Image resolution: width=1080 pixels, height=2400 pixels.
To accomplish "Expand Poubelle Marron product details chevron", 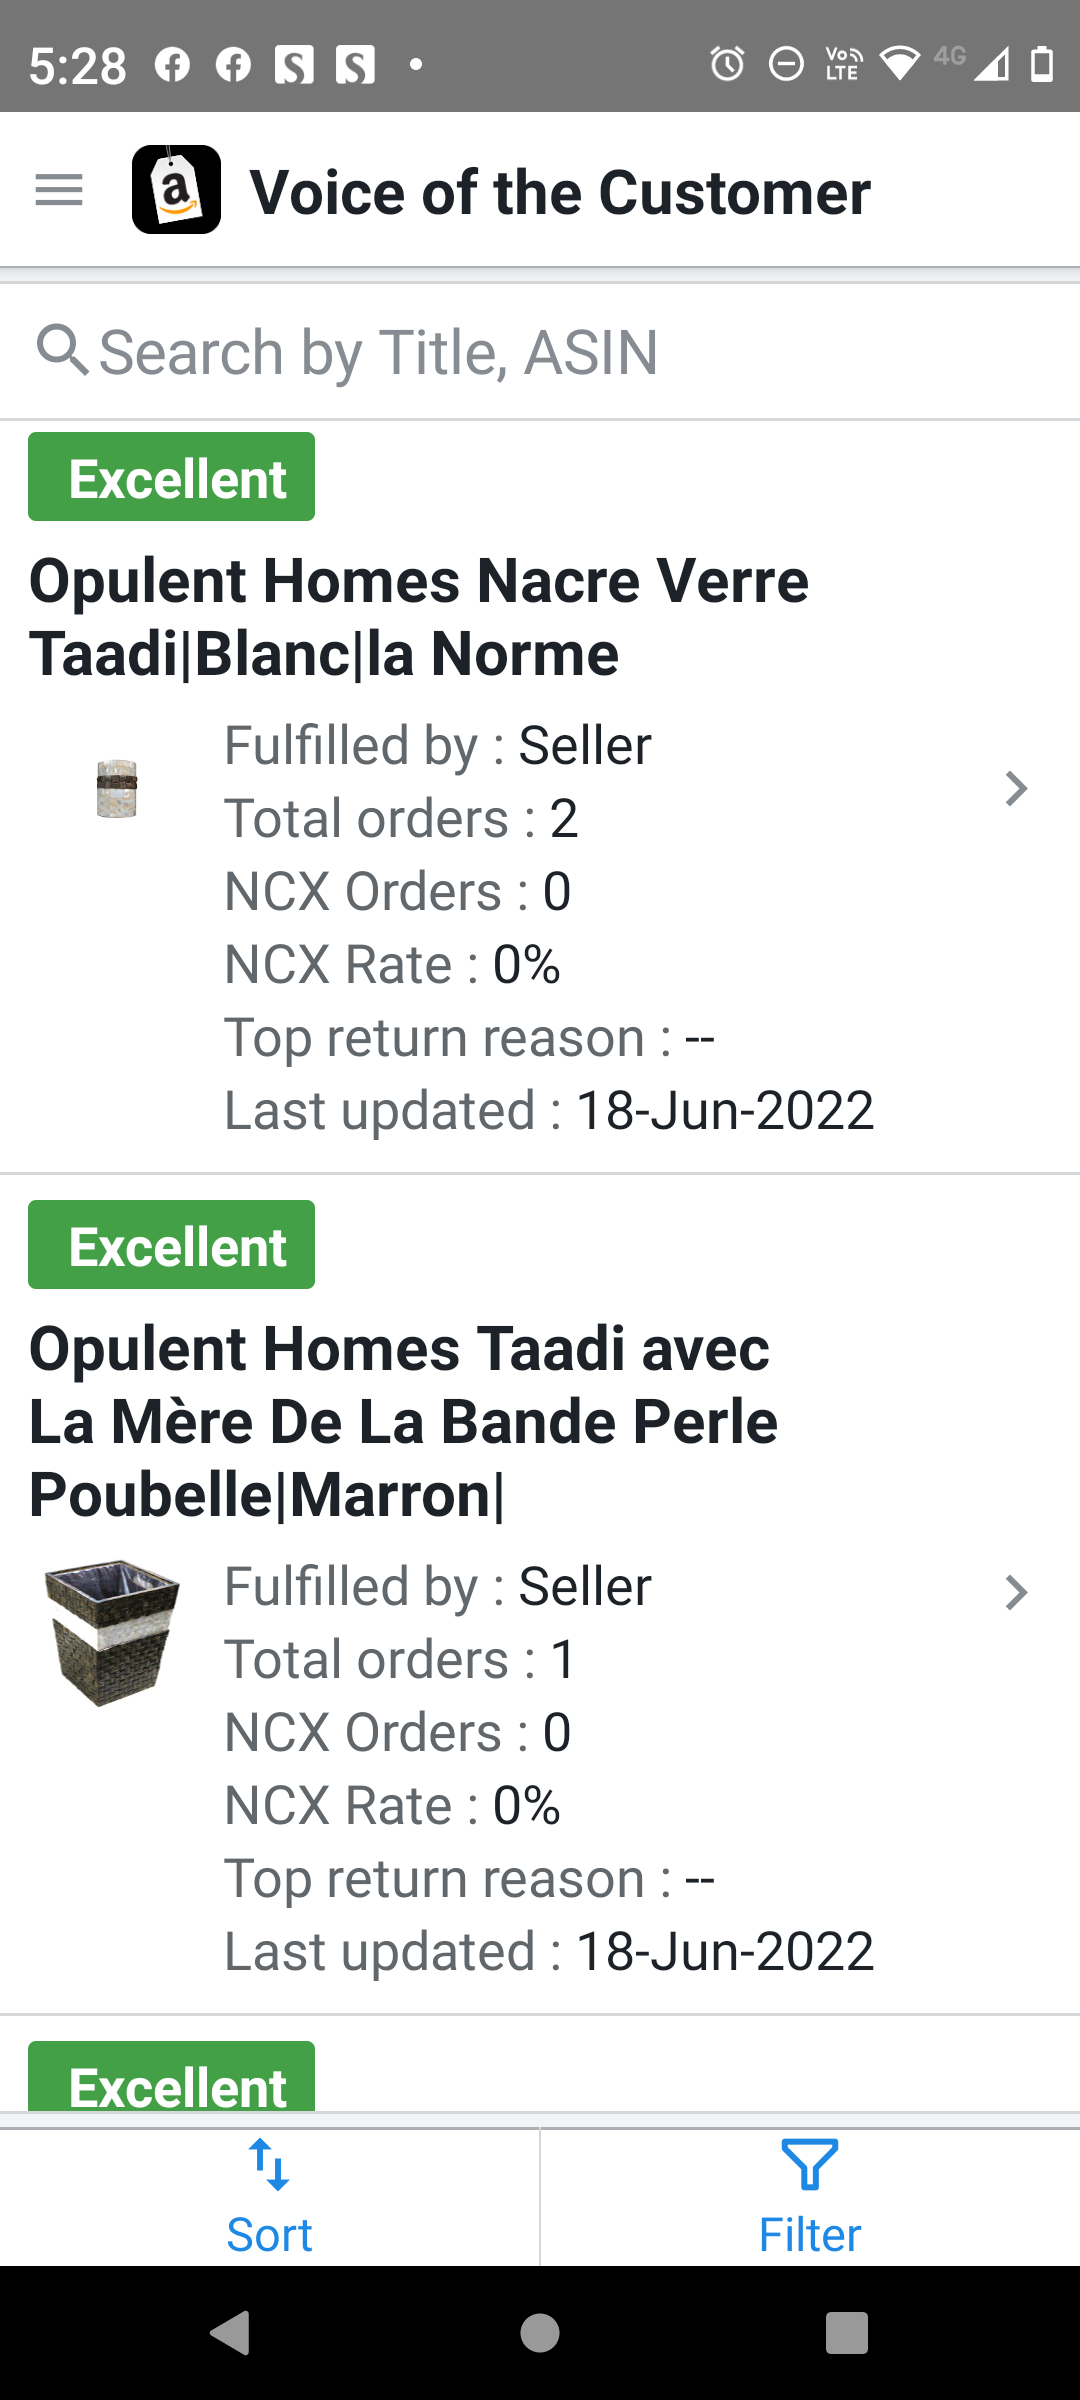I will point(1016,1592).
